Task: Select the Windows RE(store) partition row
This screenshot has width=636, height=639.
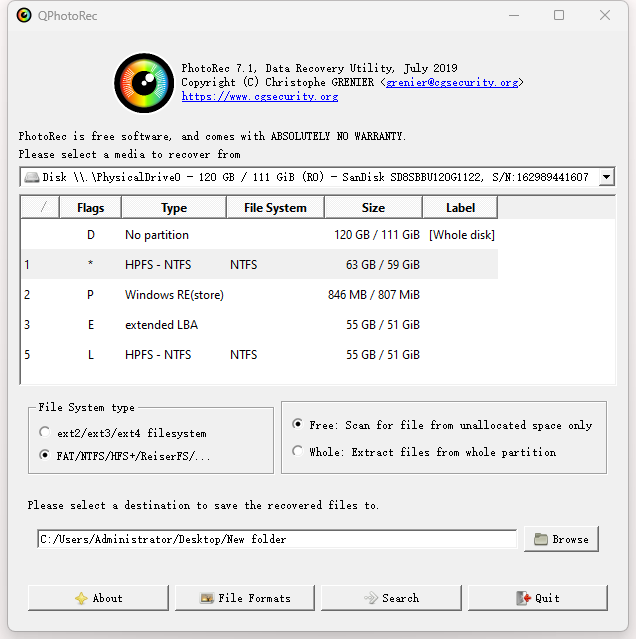Action: pos(174,295)
